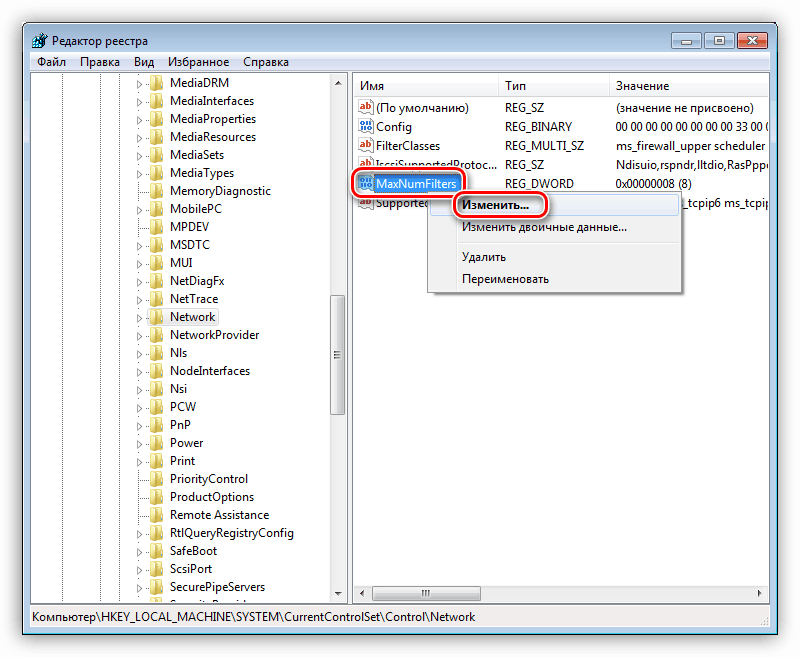
Task: Click the 0x00000008 (8) value cell
Action: pos(654,184)
